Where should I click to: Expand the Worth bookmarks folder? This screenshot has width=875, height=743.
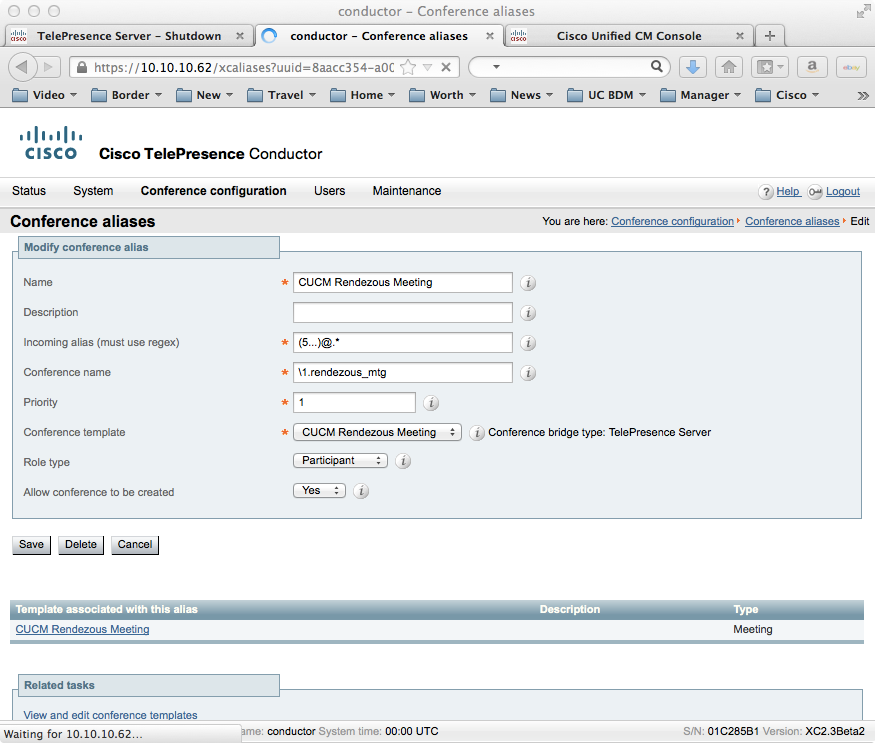[x=443, y=95]
